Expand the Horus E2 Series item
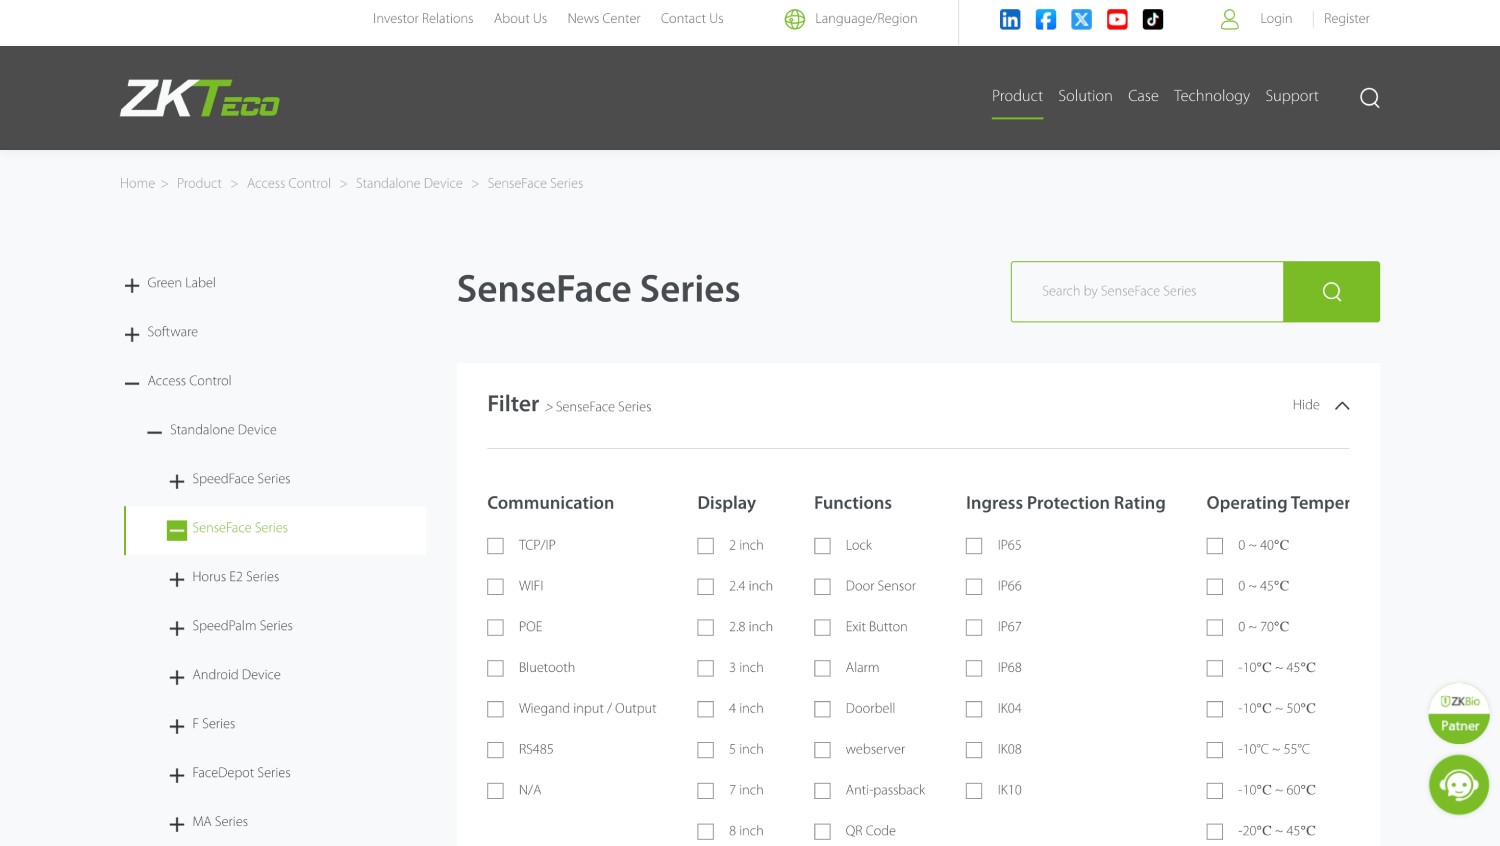1500x846 pixels. [x=177, y=579]
